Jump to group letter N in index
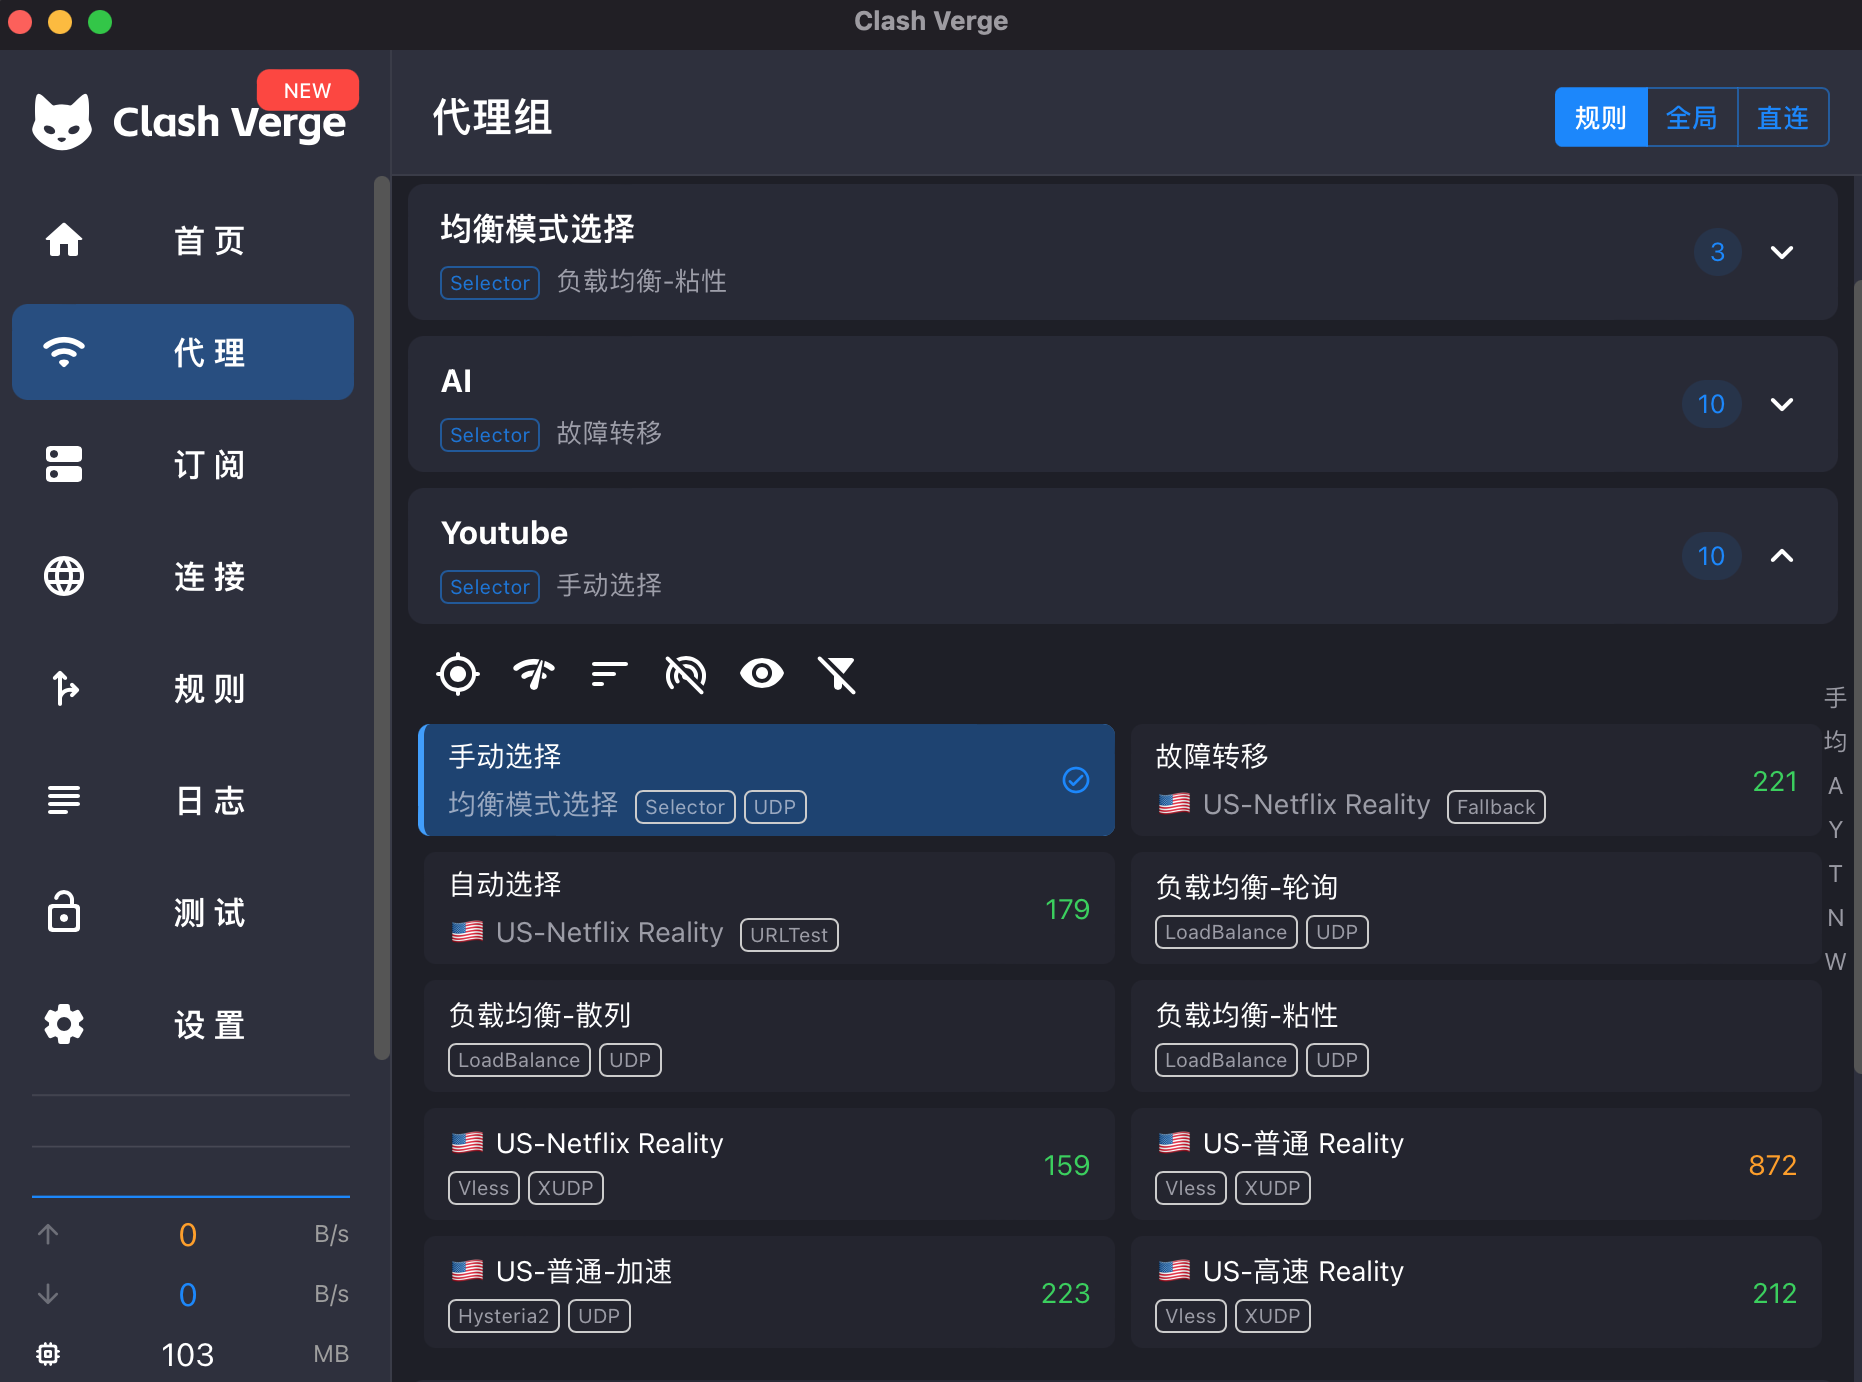 tap(1835, 918)
